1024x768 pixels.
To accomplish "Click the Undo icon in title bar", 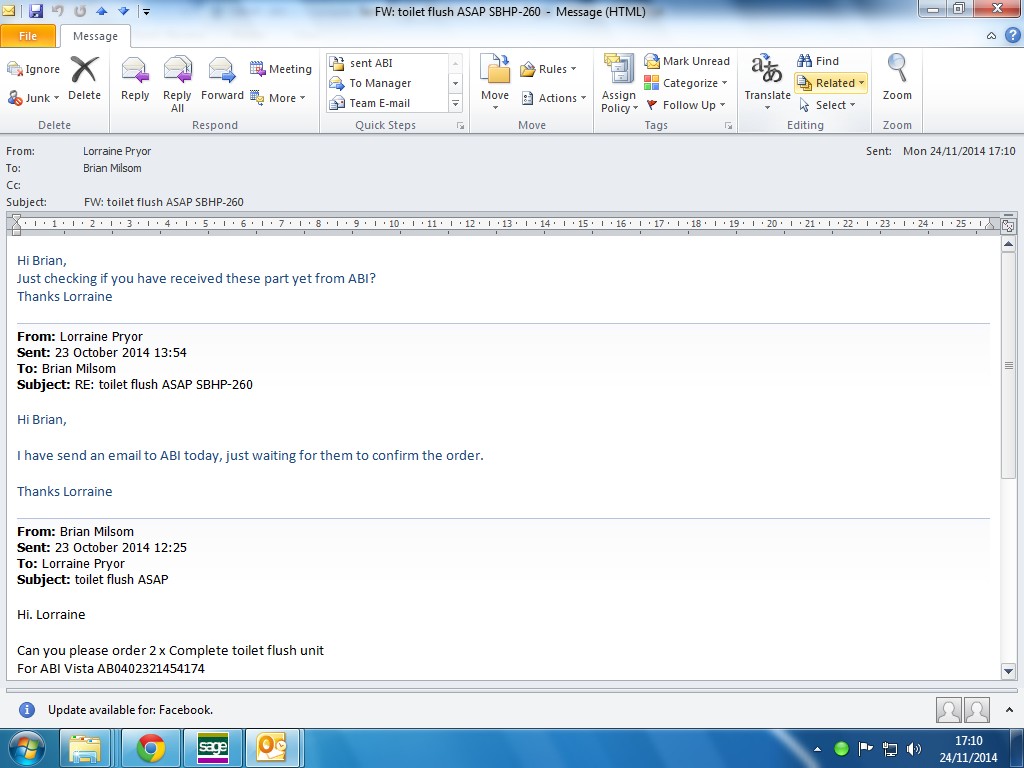I will tap(57, 11).
